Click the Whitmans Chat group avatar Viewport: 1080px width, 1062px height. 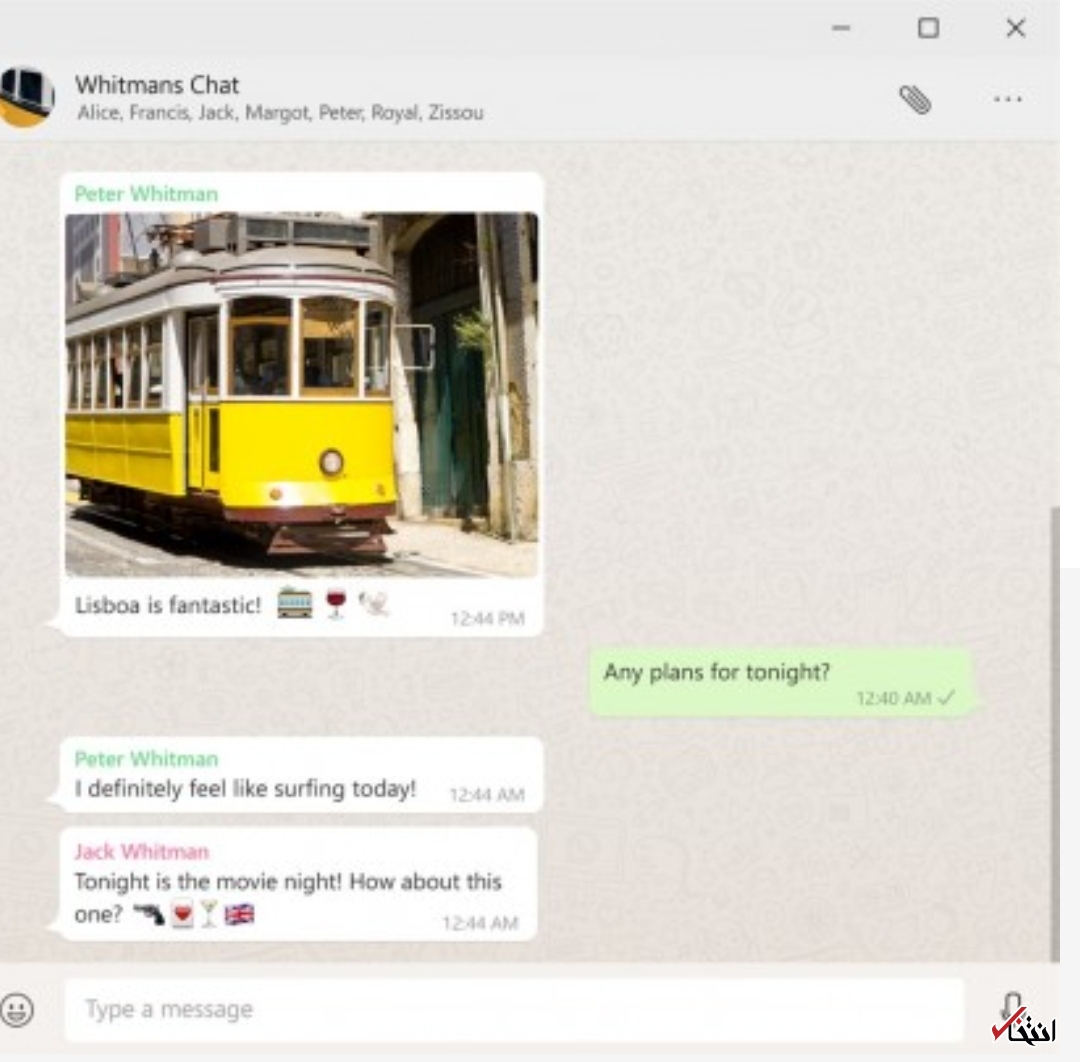point(25,96)
